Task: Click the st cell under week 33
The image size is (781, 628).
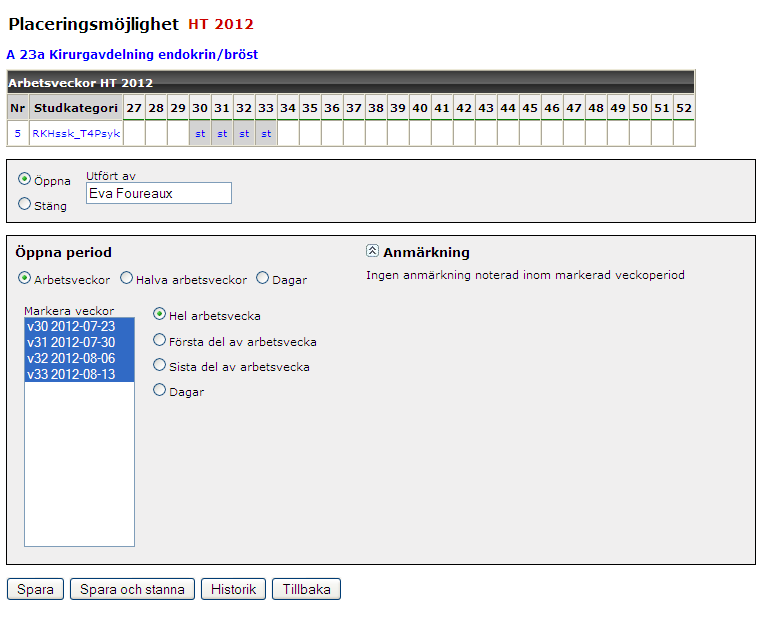Action: coord(266,133)
